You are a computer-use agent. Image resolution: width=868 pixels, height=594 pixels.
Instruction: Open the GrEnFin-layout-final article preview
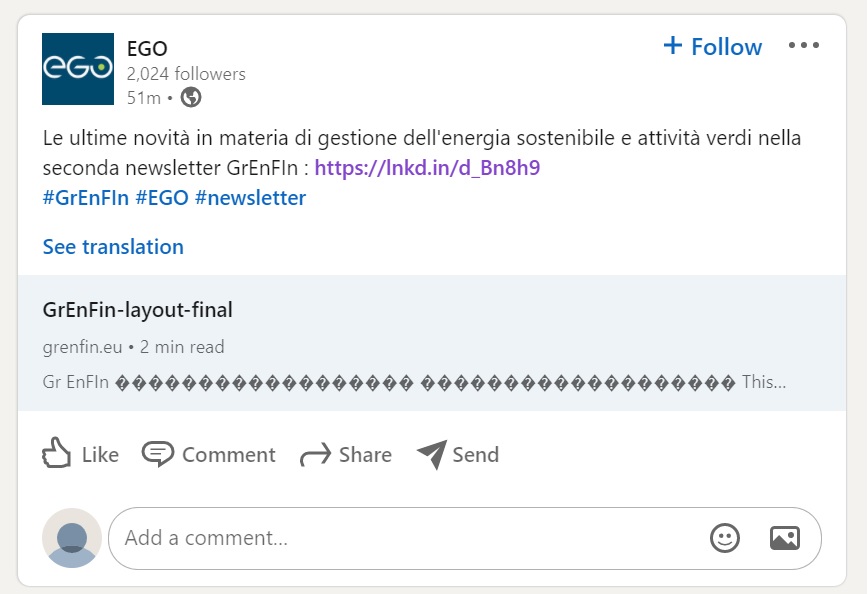click(432, 343)
